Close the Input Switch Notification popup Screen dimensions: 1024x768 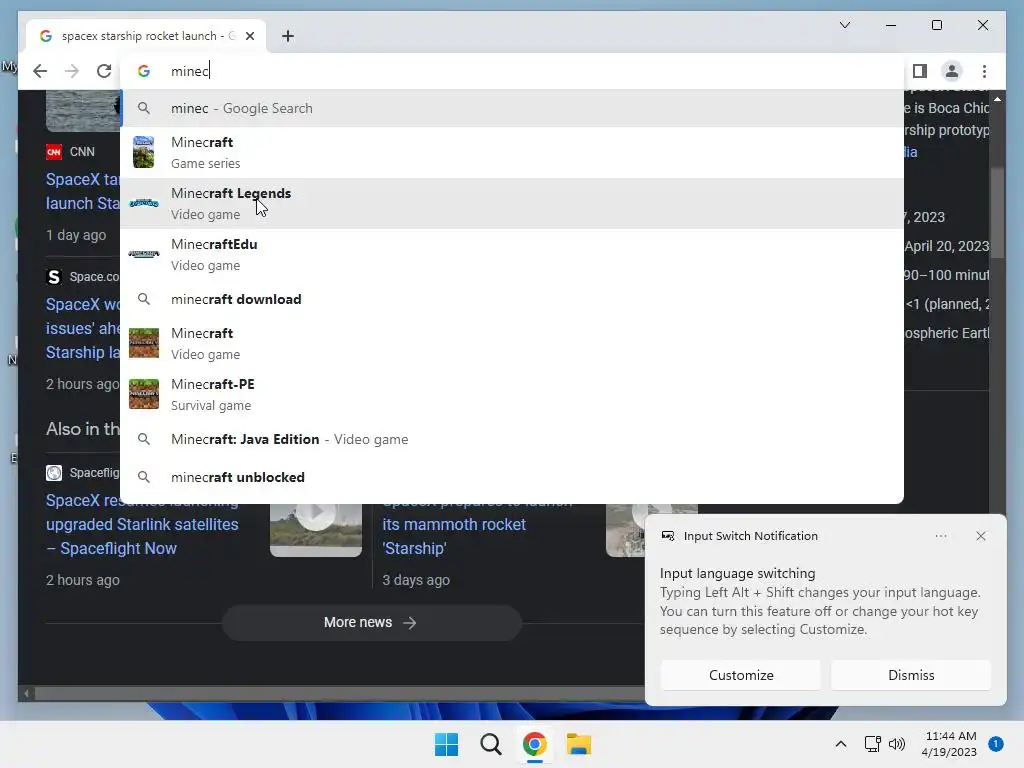tap(980, 536)
